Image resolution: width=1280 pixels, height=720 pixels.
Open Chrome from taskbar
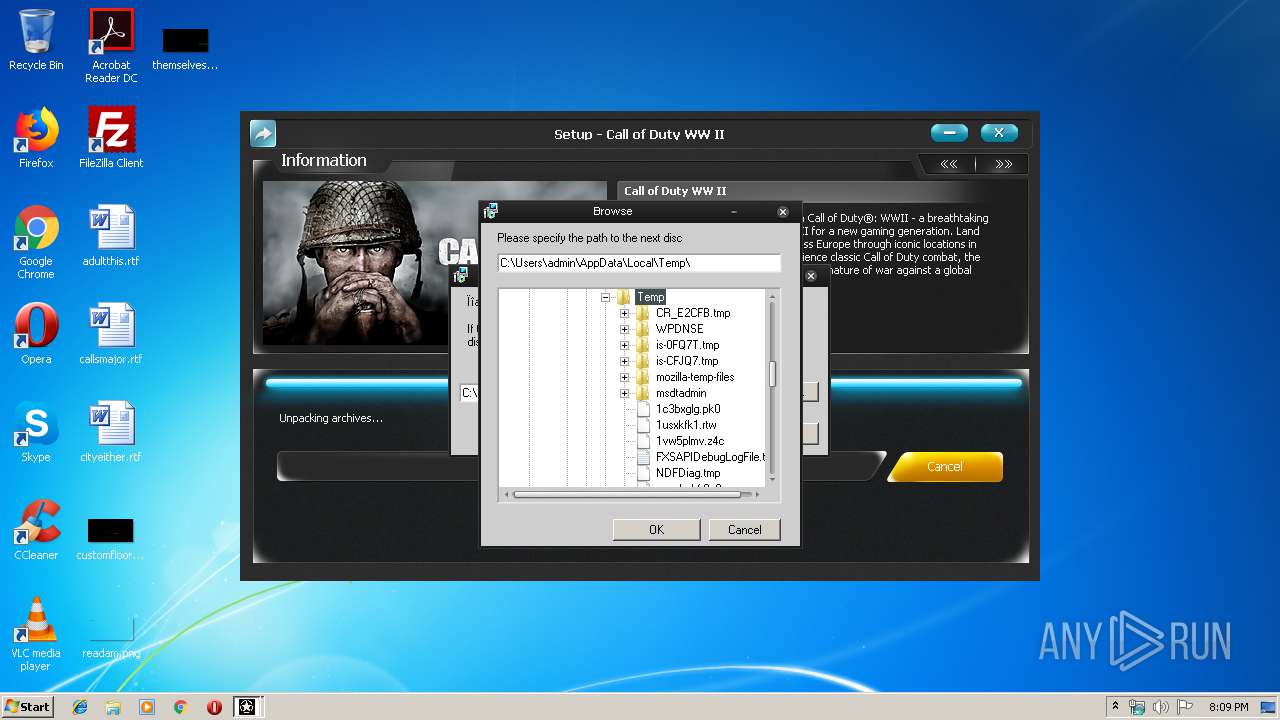pos(181,707)
